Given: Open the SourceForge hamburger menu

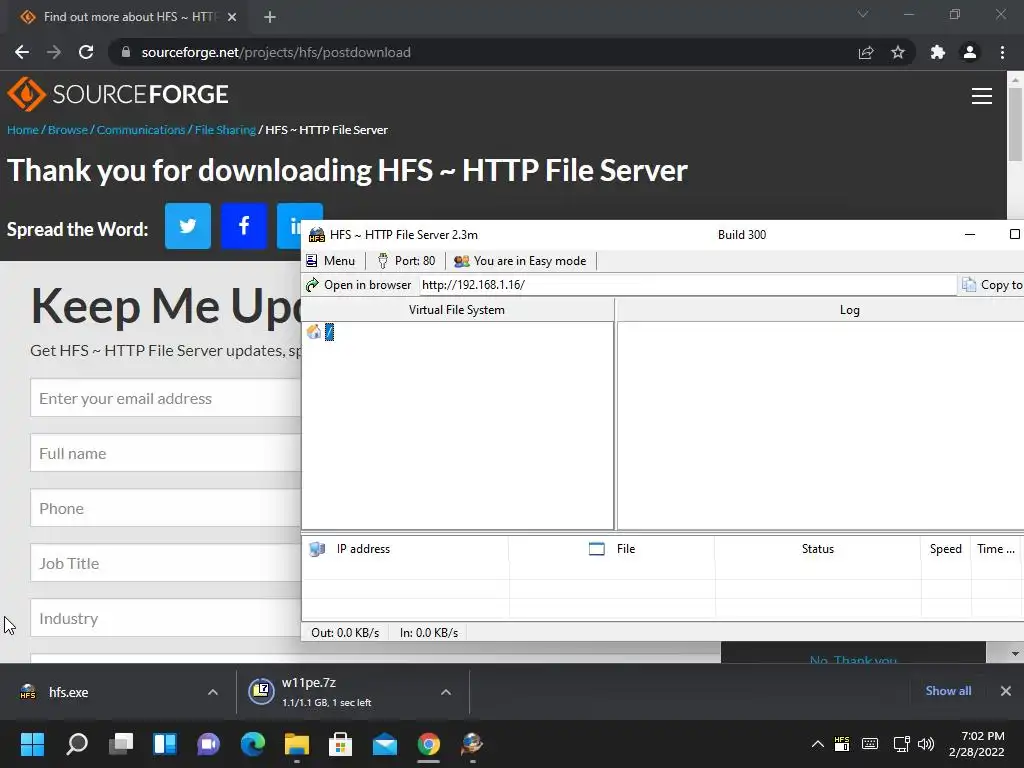Looking at the screenshot, I should click(x=982, y=96).
